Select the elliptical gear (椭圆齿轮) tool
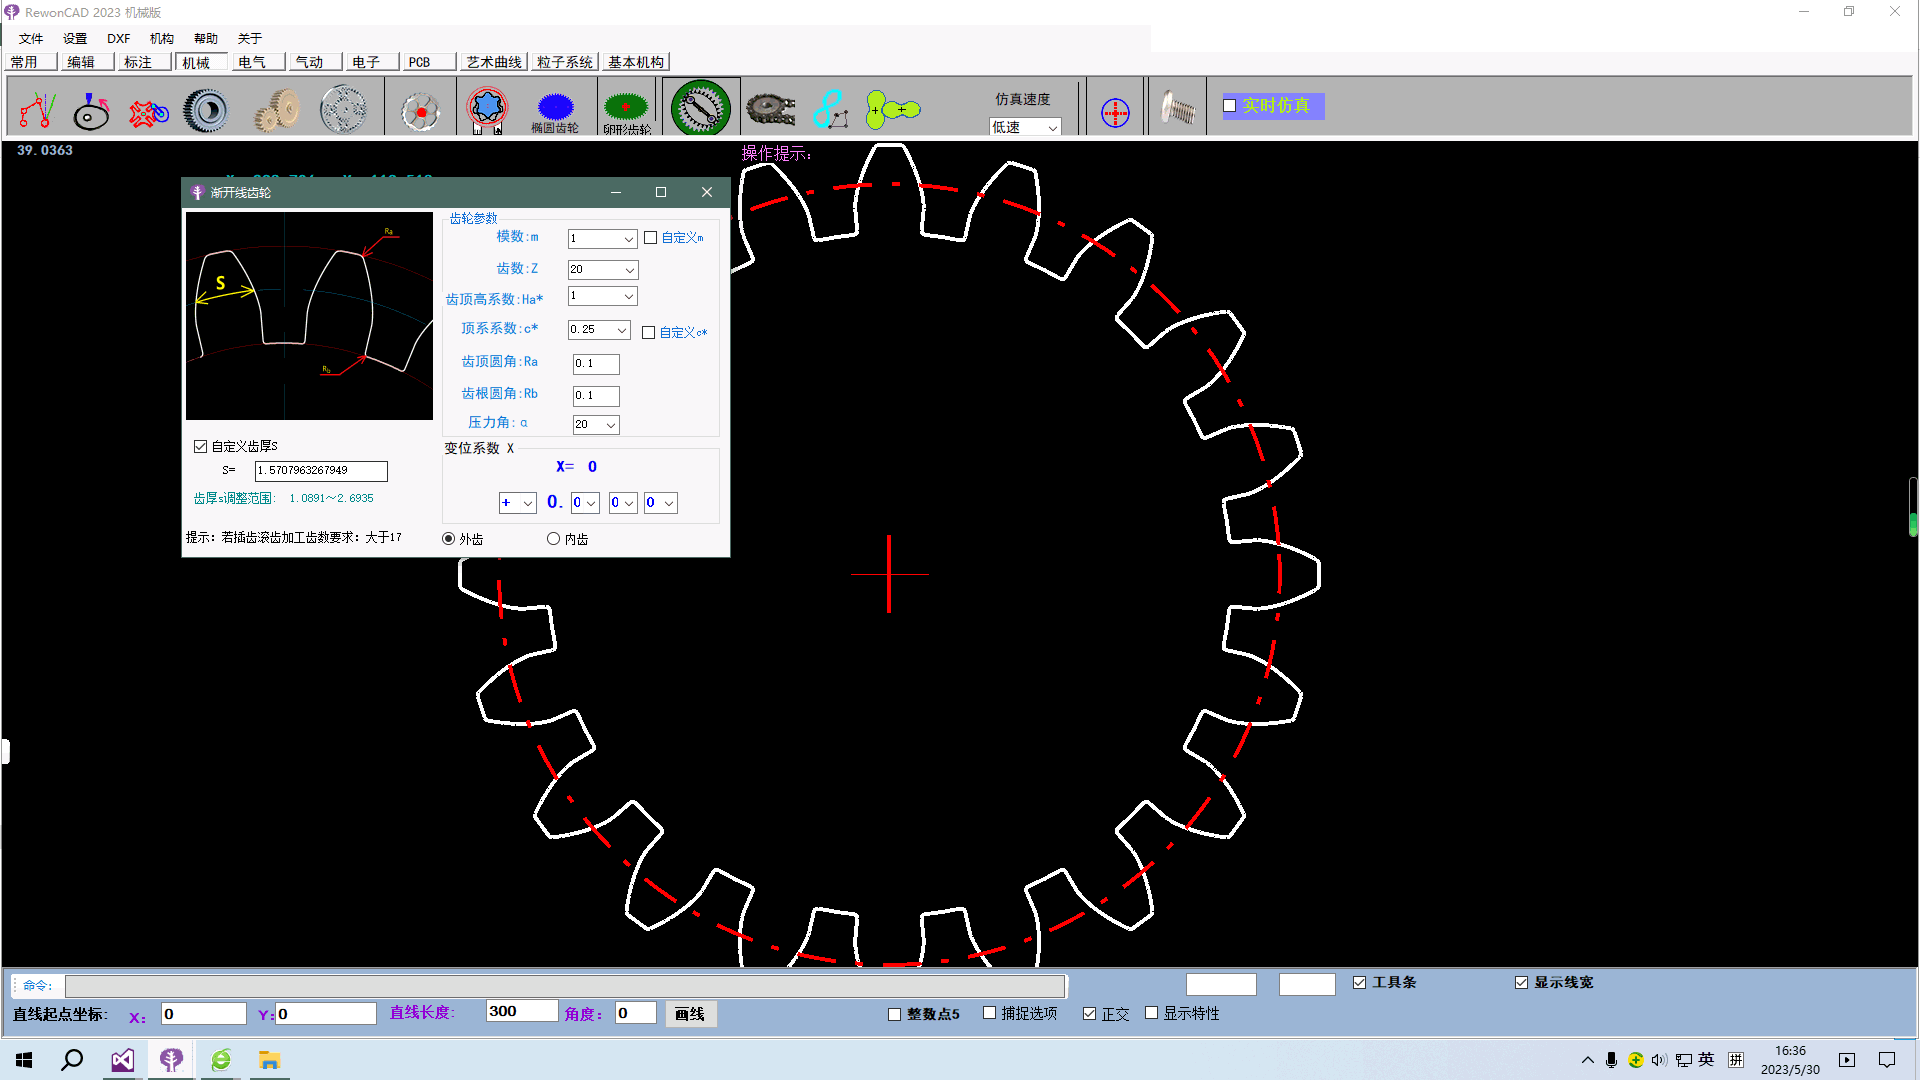Screen dimensions: 1920x1080 click(555, 108)
